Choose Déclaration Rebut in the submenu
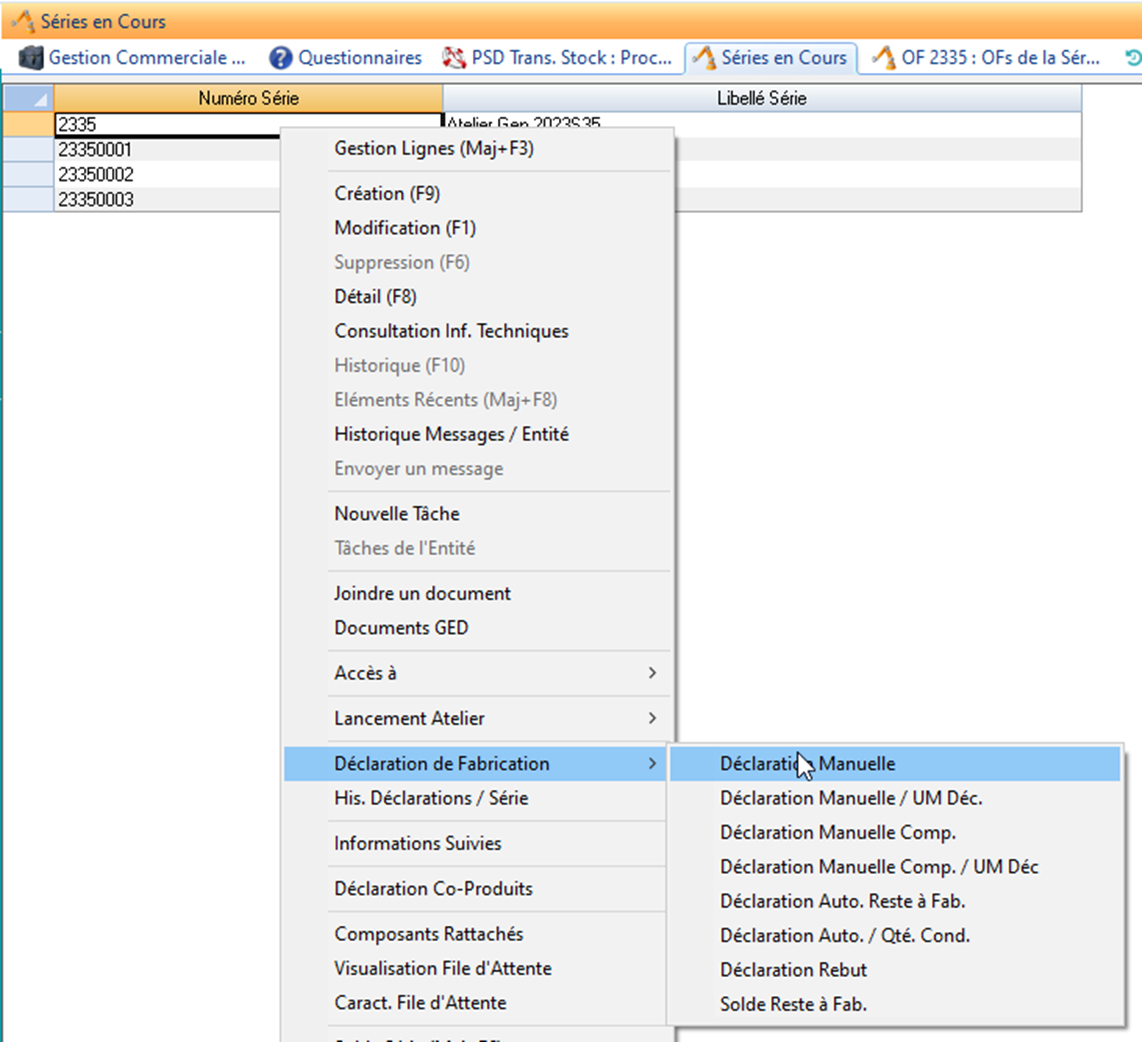 [793, 970]
